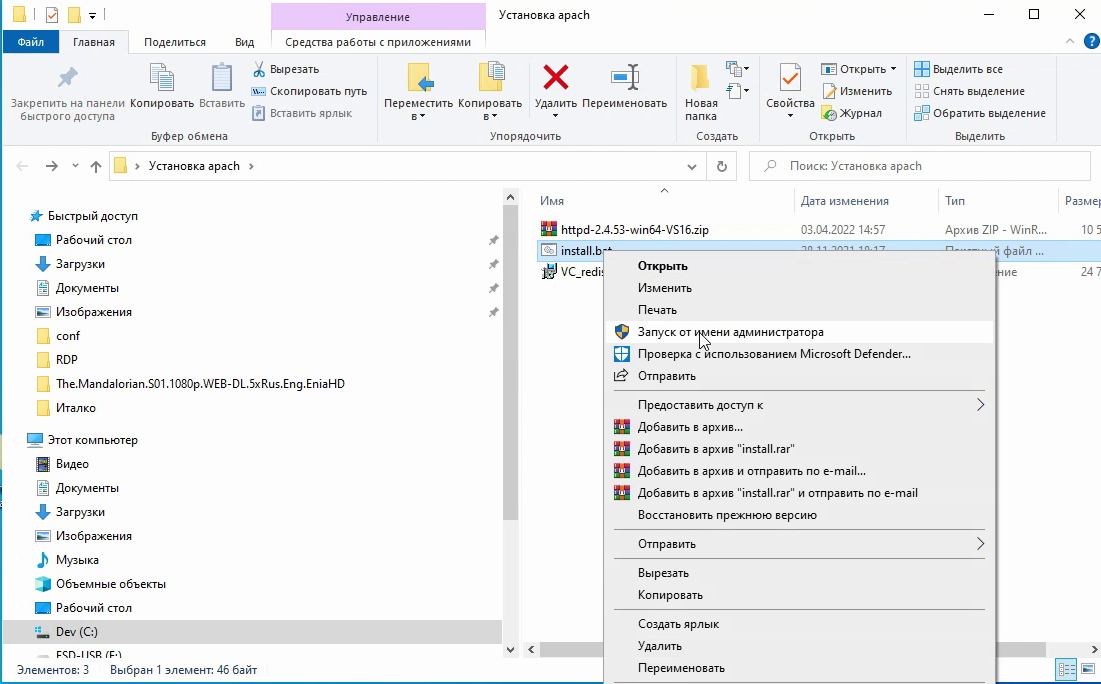Click Cut scissors in the ribbon
The width and height of the screenshot is (1101, 684).
pyautogui.click(x=286, y=69)
